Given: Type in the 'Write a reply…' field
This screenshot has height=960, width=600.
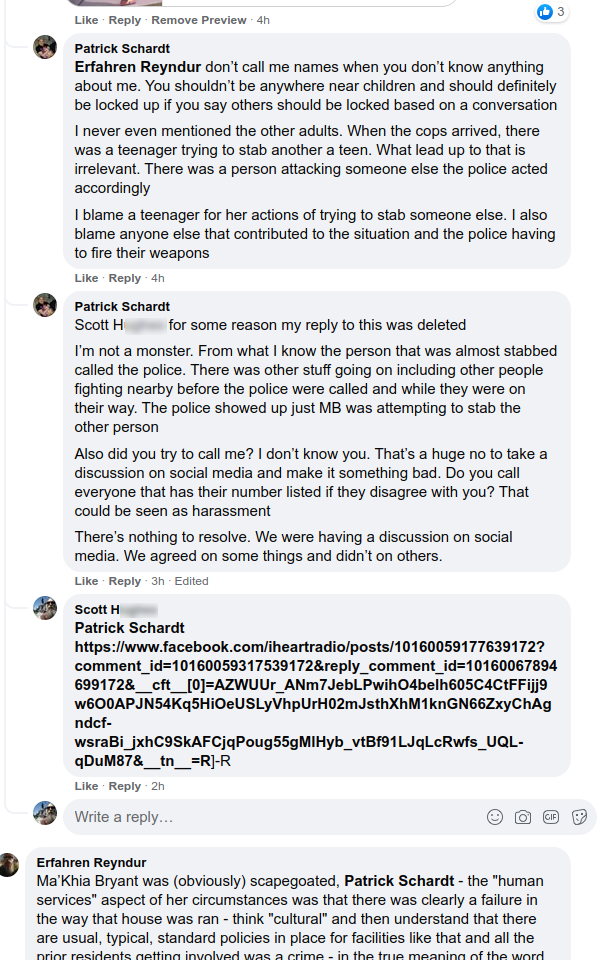Looking at the screenshot, I should (270, 817).
